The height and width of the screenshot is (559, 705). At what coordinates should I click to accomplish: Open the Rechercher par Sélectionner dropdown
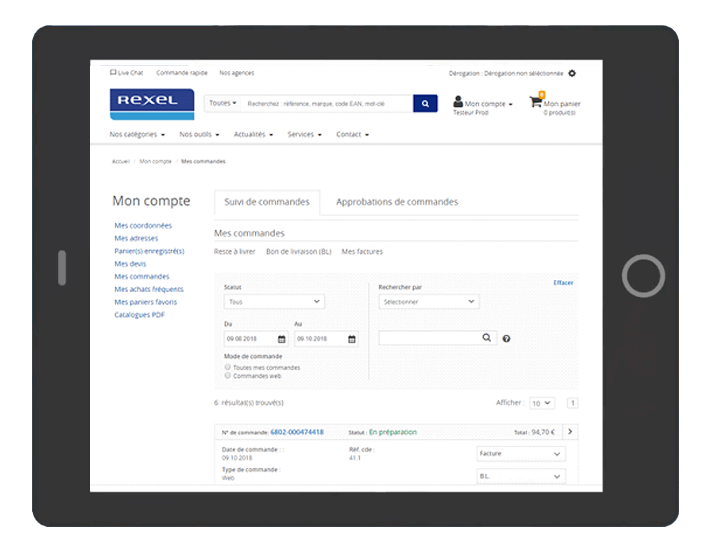(428, 301)
